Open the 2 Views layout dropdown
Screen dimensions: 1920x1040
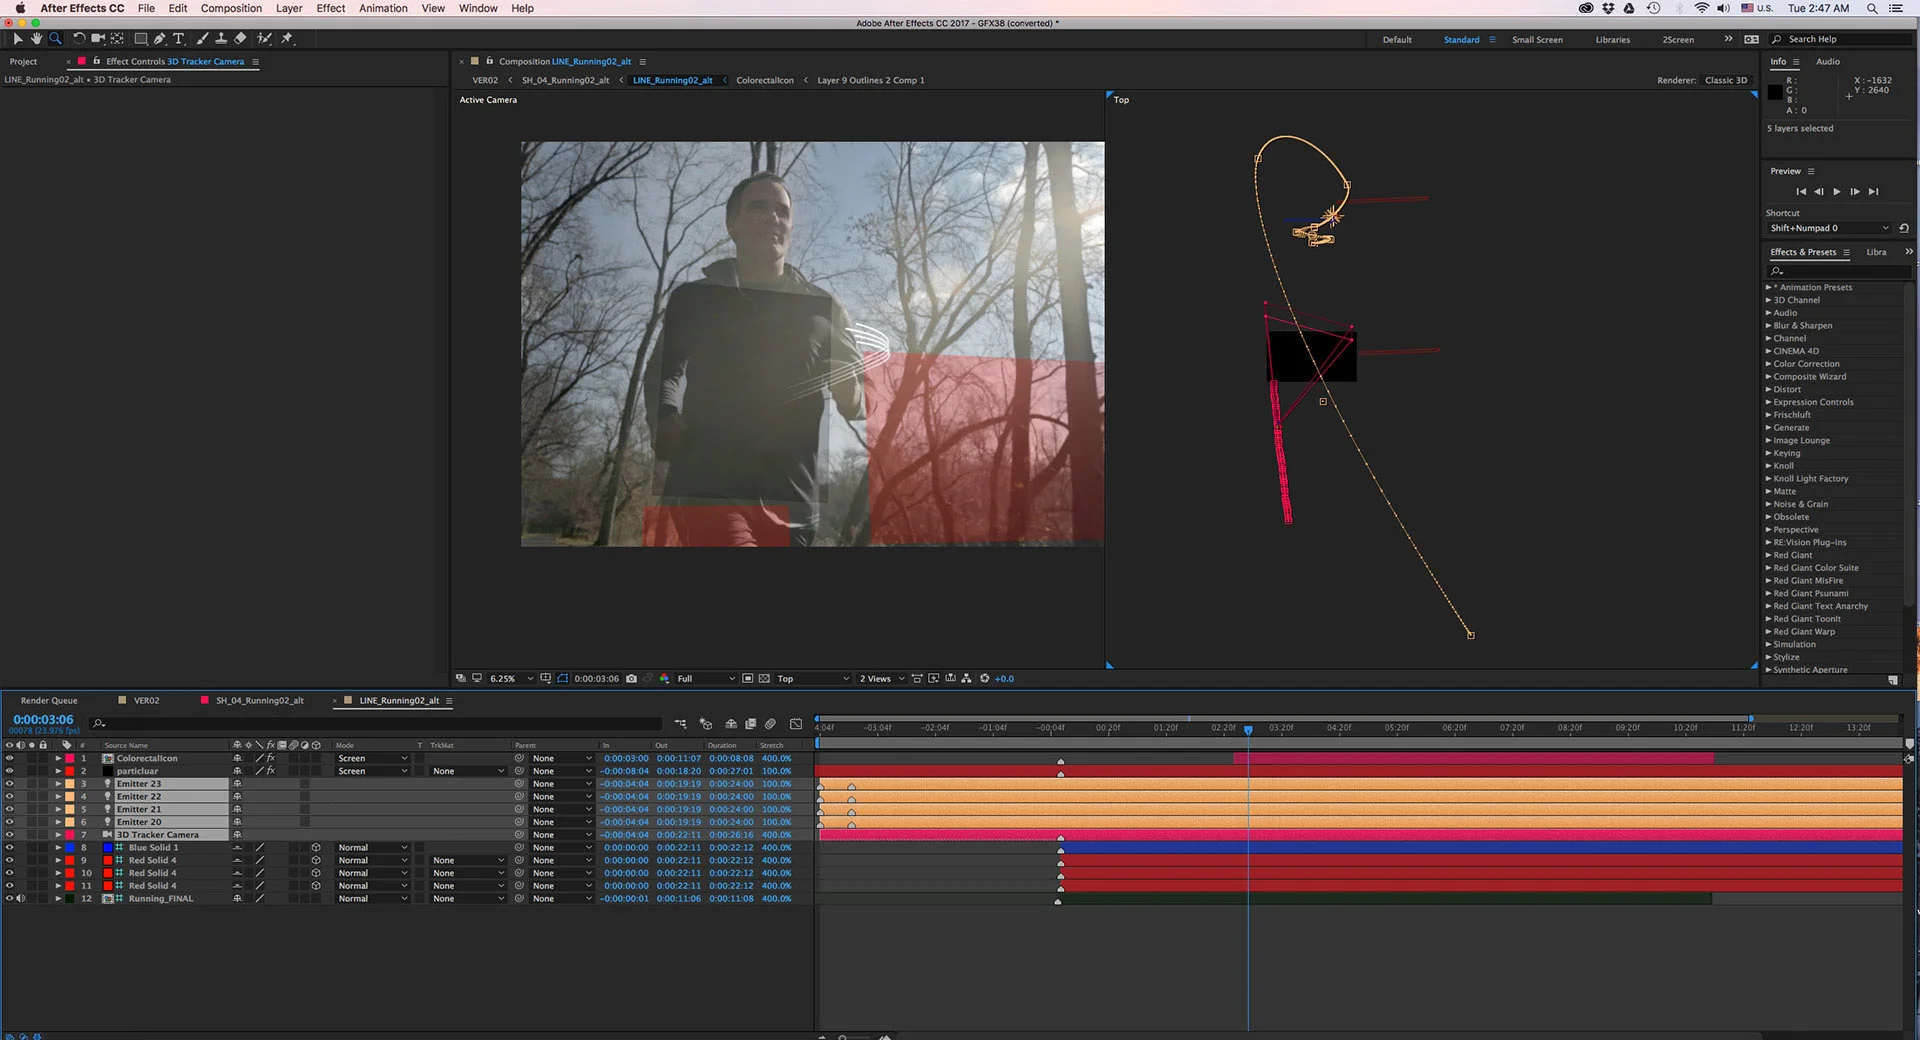click(x=882, y=679)
